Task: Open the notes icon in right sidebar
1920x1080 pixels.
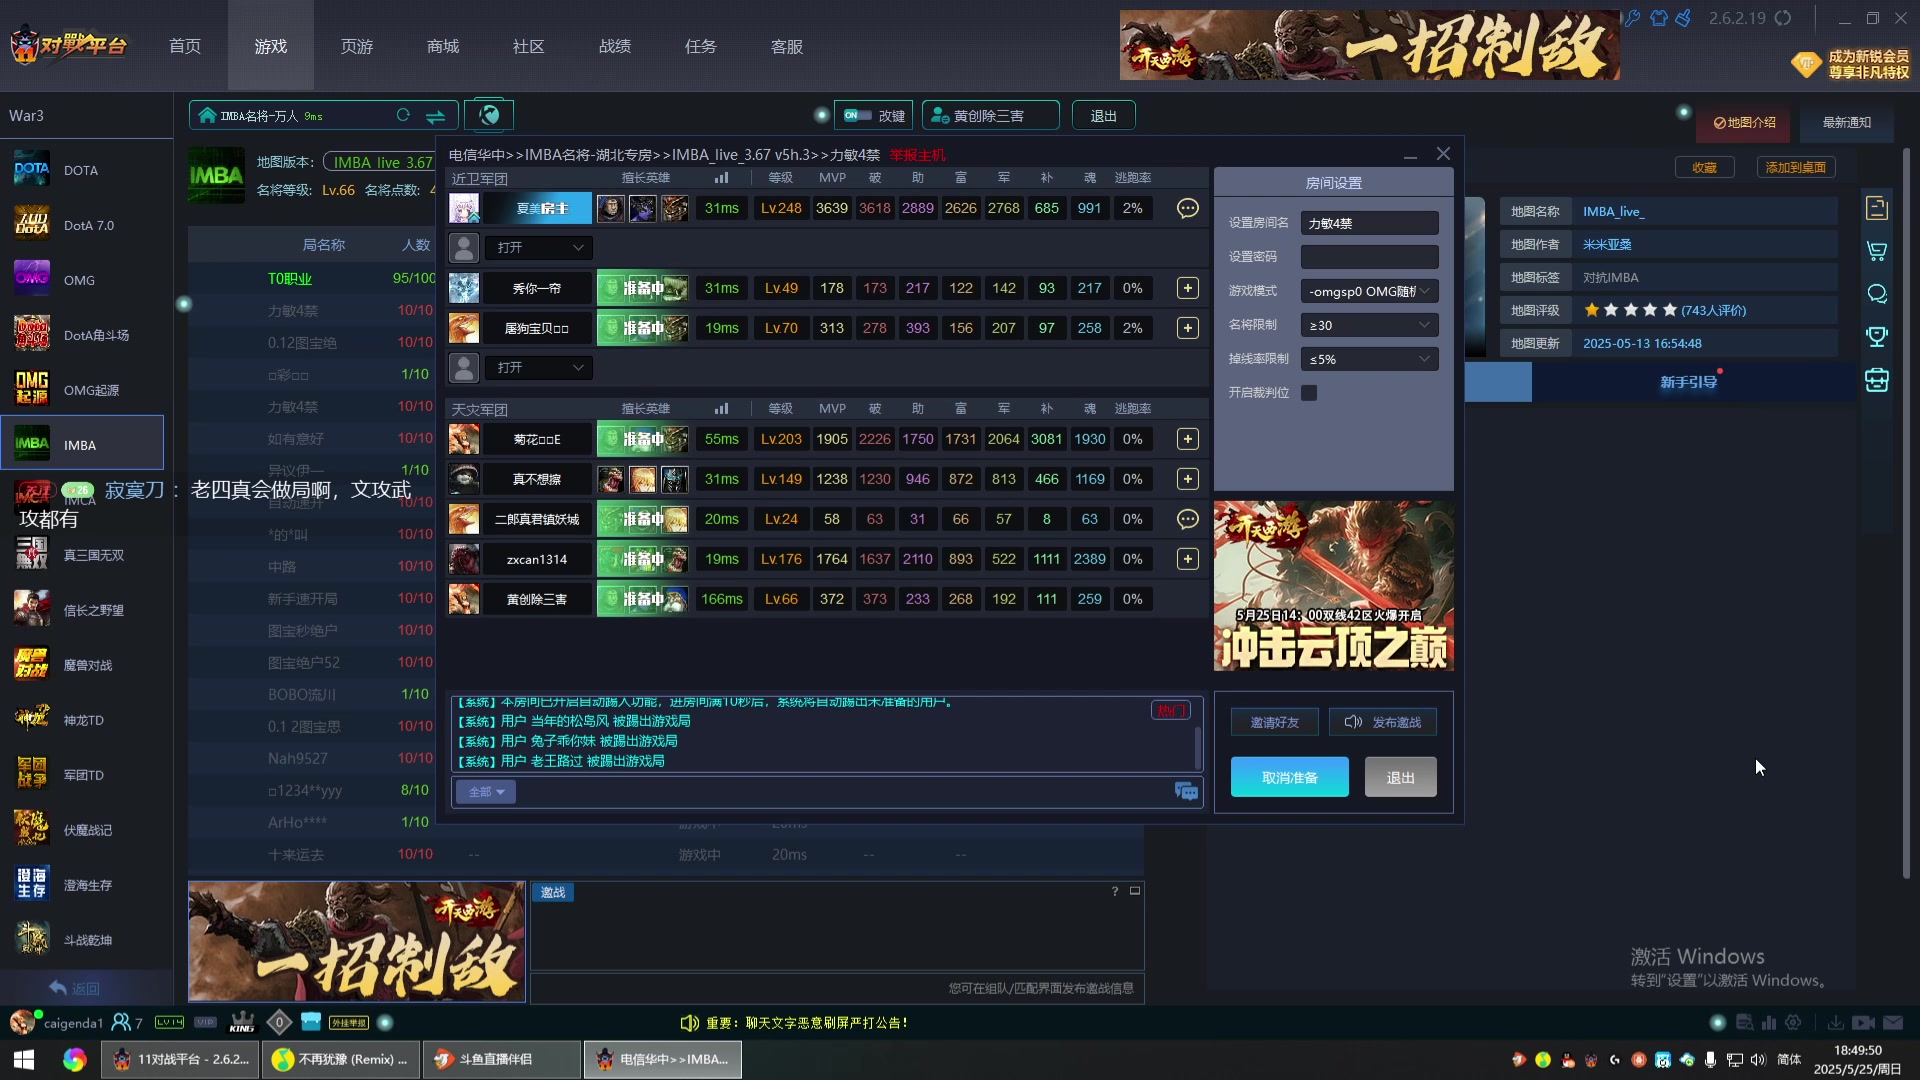Action: [x=1877, y=208]
